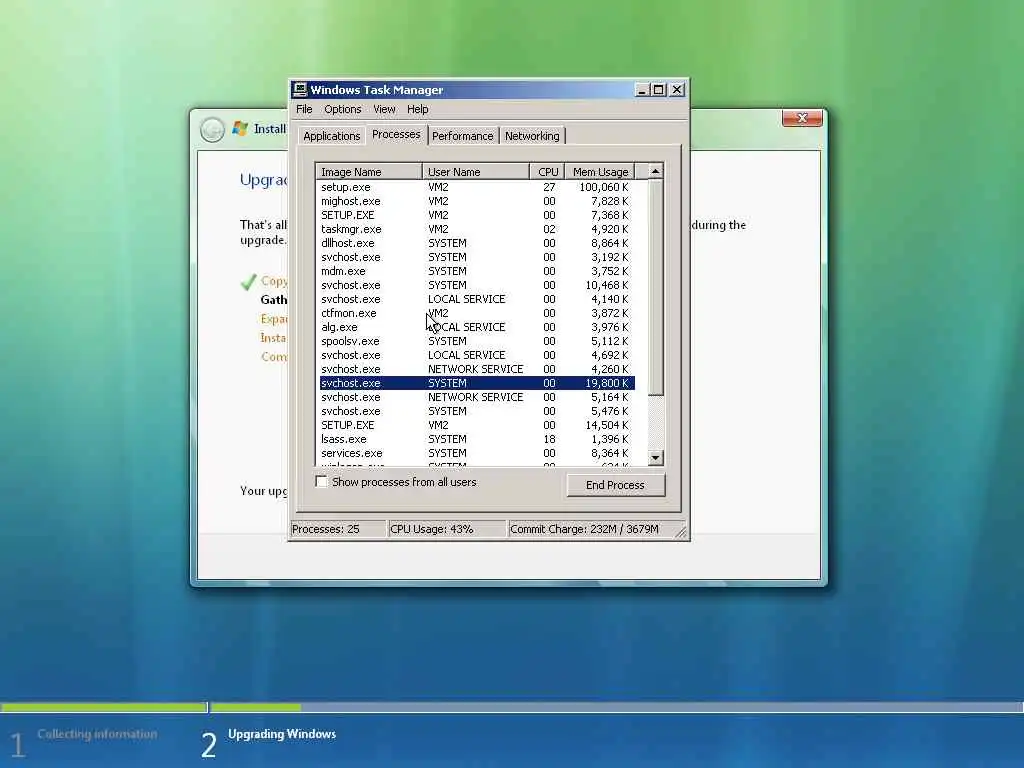Viewport: 1024px width, 768px height.
Task: Click the Collecting information step label
Action: [97, 734]
